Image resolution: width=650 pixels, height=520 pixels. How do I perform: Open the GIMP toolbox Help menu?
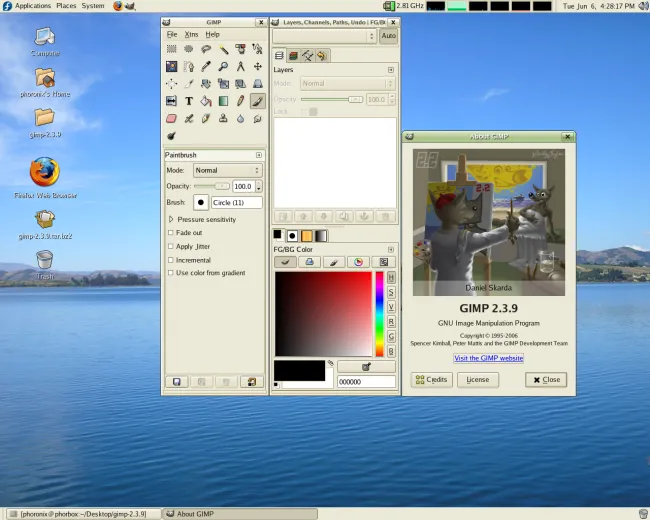(212, 34)
